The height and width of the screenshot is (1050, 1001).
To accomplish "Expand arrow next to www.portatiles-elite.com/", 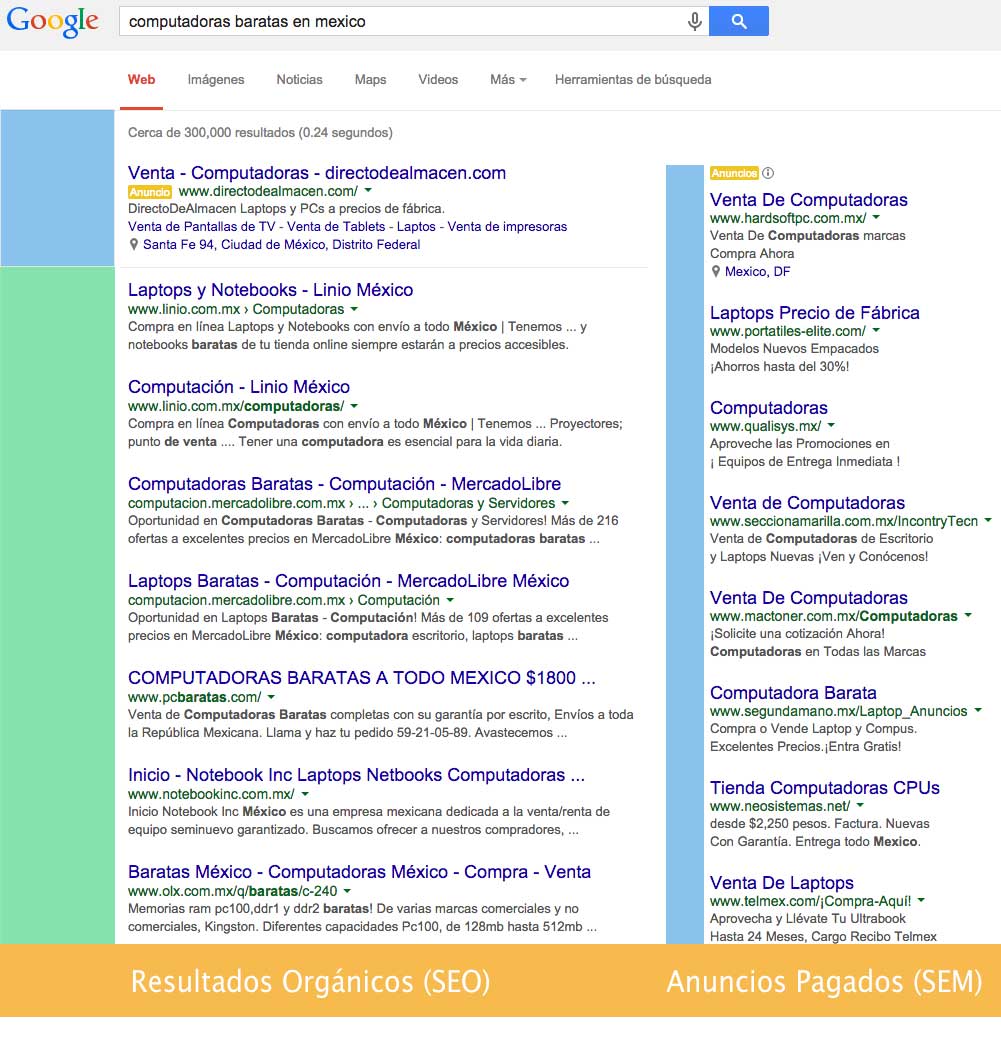I will pos(876,331).
